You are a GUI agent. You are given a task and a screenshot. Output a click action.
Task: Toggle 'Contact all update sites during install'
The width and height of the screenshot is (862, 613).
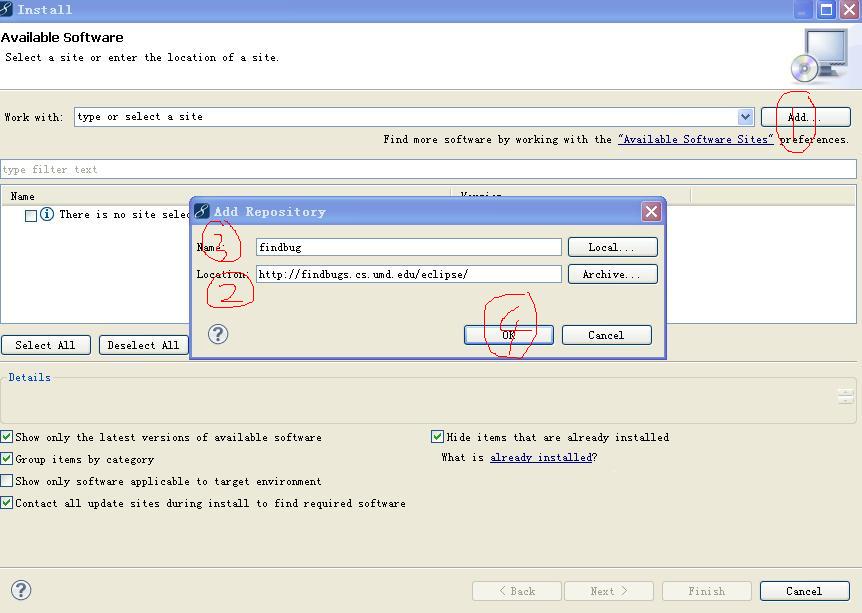[7, 503]
